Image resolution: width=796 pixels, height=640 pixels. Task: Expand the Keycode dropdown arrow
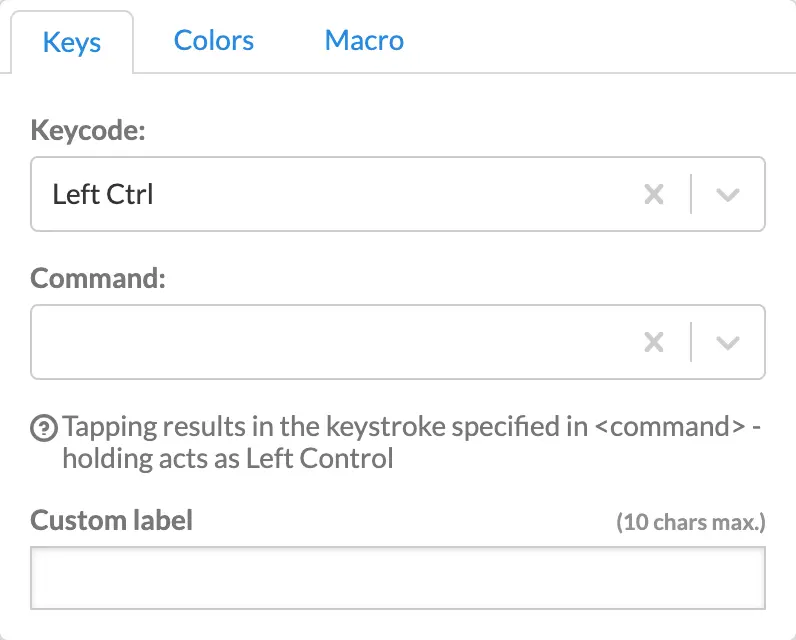tap(728, 194)
